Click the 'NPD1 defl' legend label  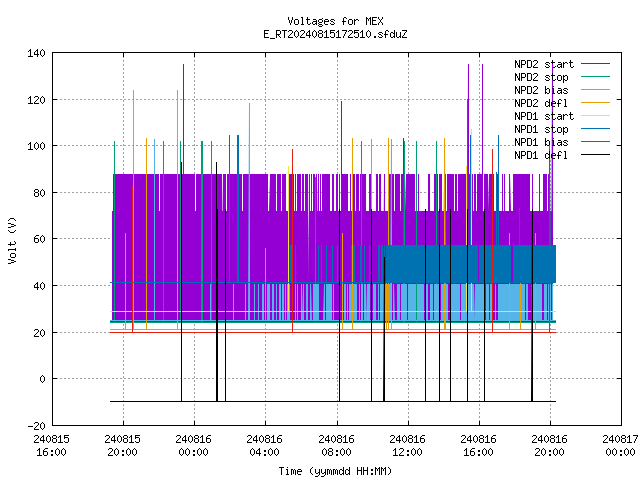541,156
